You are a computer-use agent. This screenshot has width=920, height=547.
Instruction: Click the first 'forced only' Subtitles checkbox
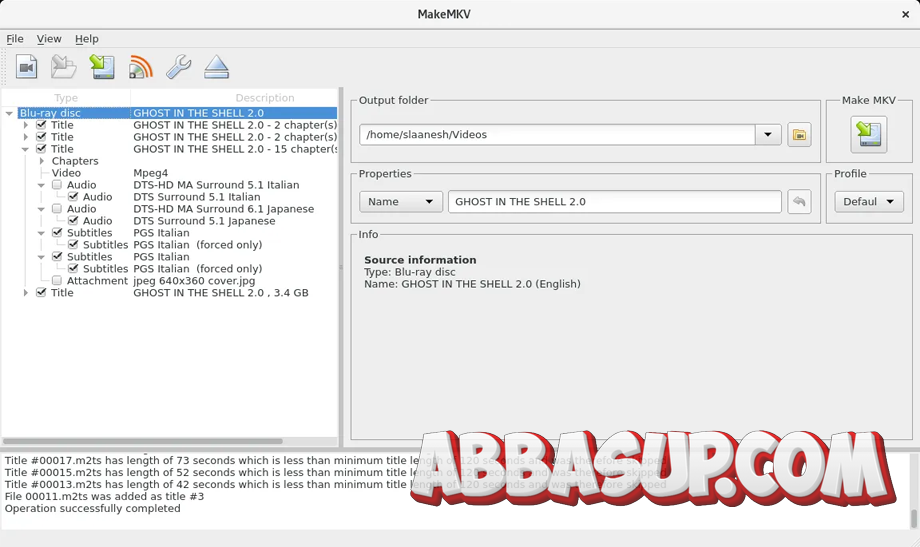tap(73, 245)
